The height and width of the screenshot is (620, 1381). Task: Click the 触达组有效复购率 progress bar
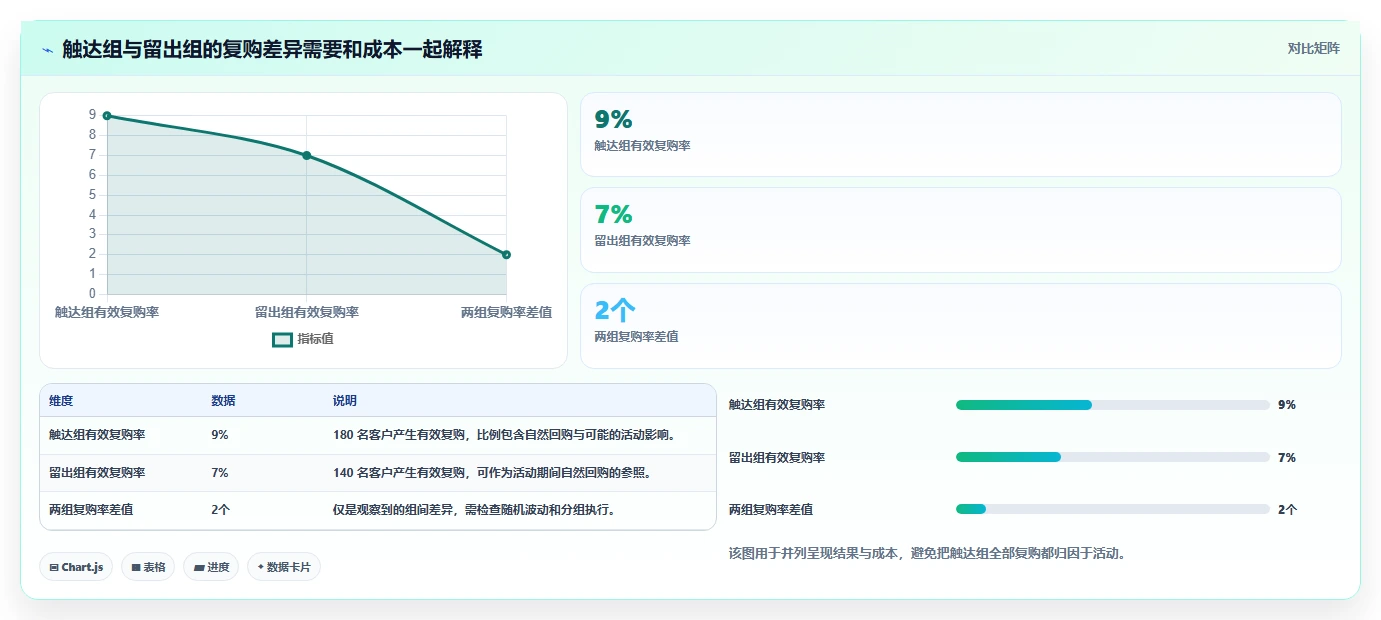point(1113,405)
